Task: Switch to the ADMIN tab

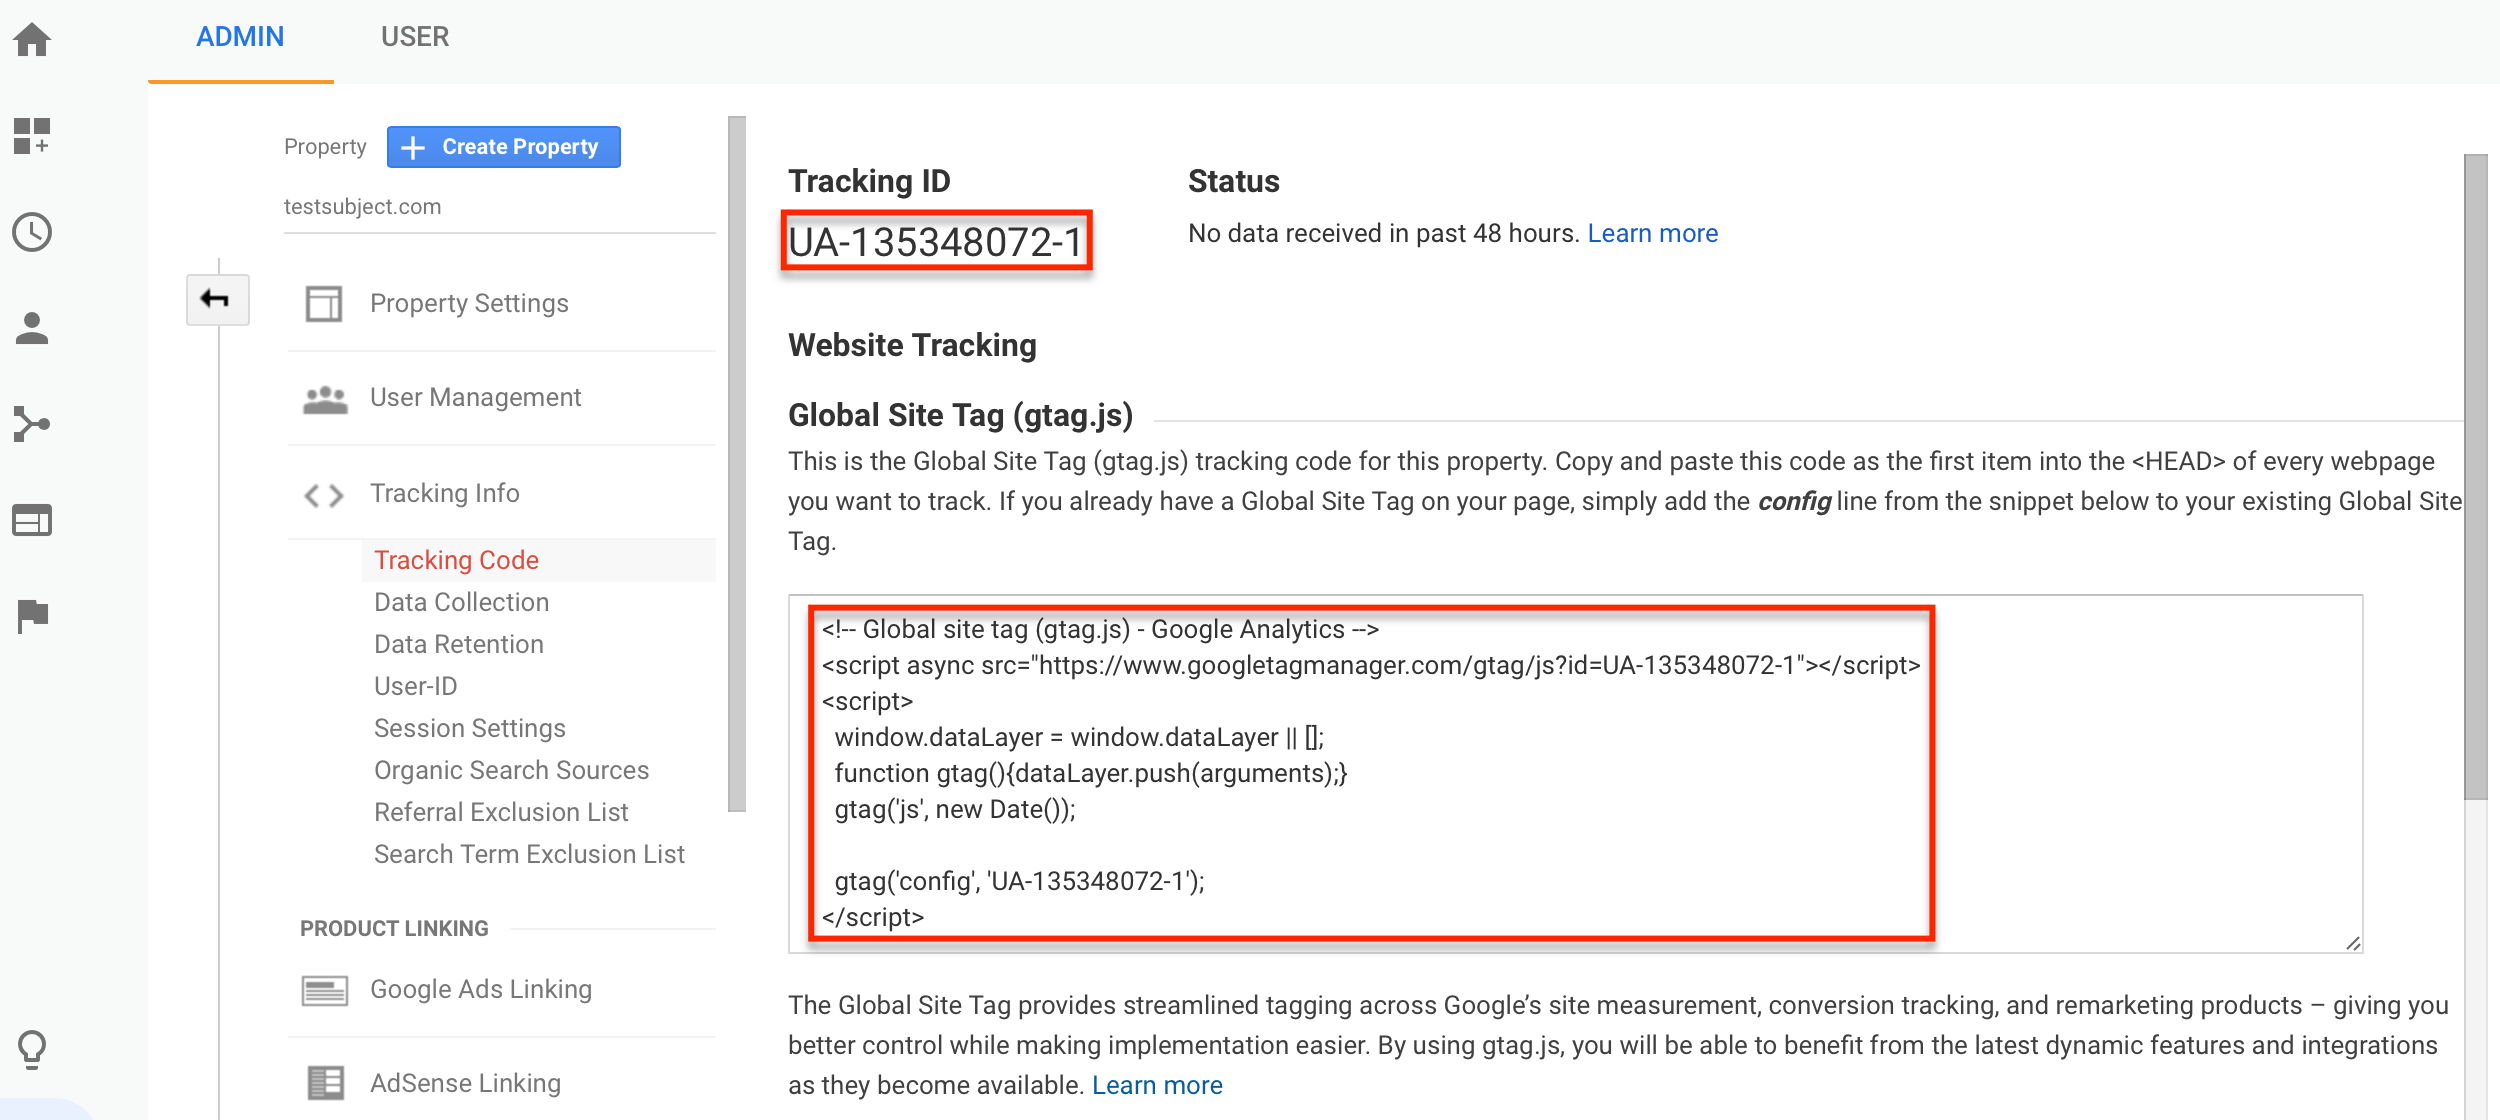Action: coord(240,38)
